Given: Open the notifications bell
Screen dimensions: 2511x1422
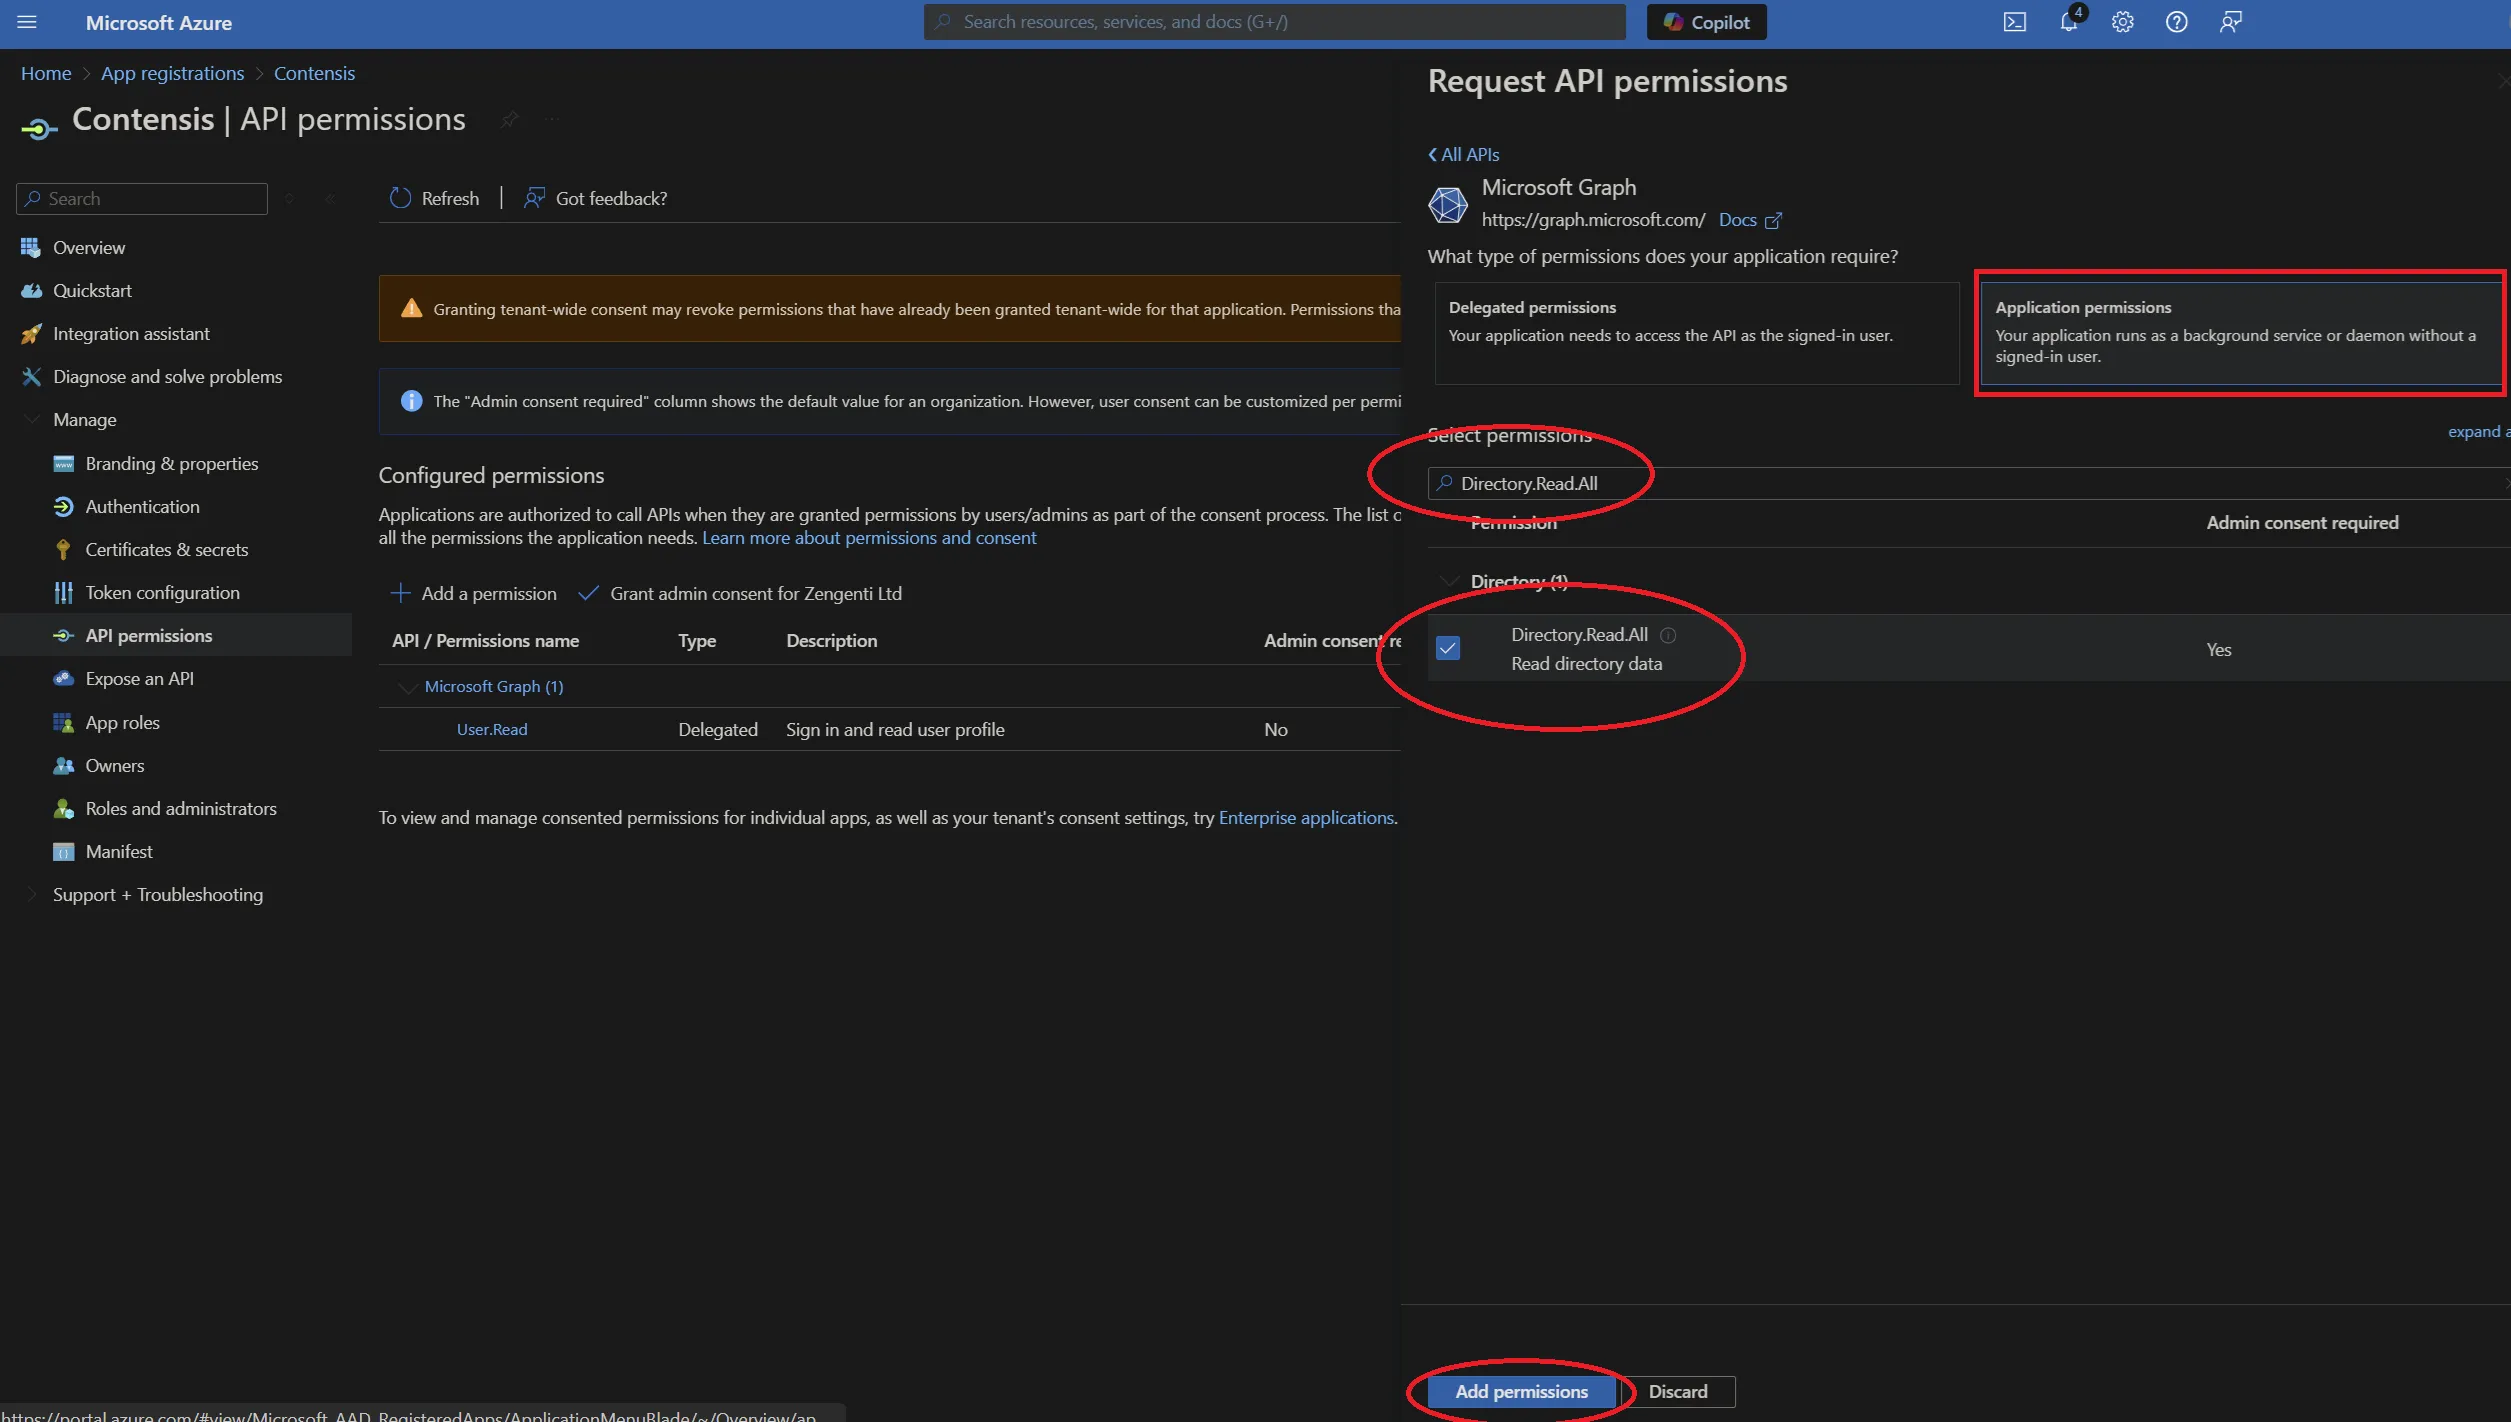Looking at the screenshot, I should click(2068, 22).
